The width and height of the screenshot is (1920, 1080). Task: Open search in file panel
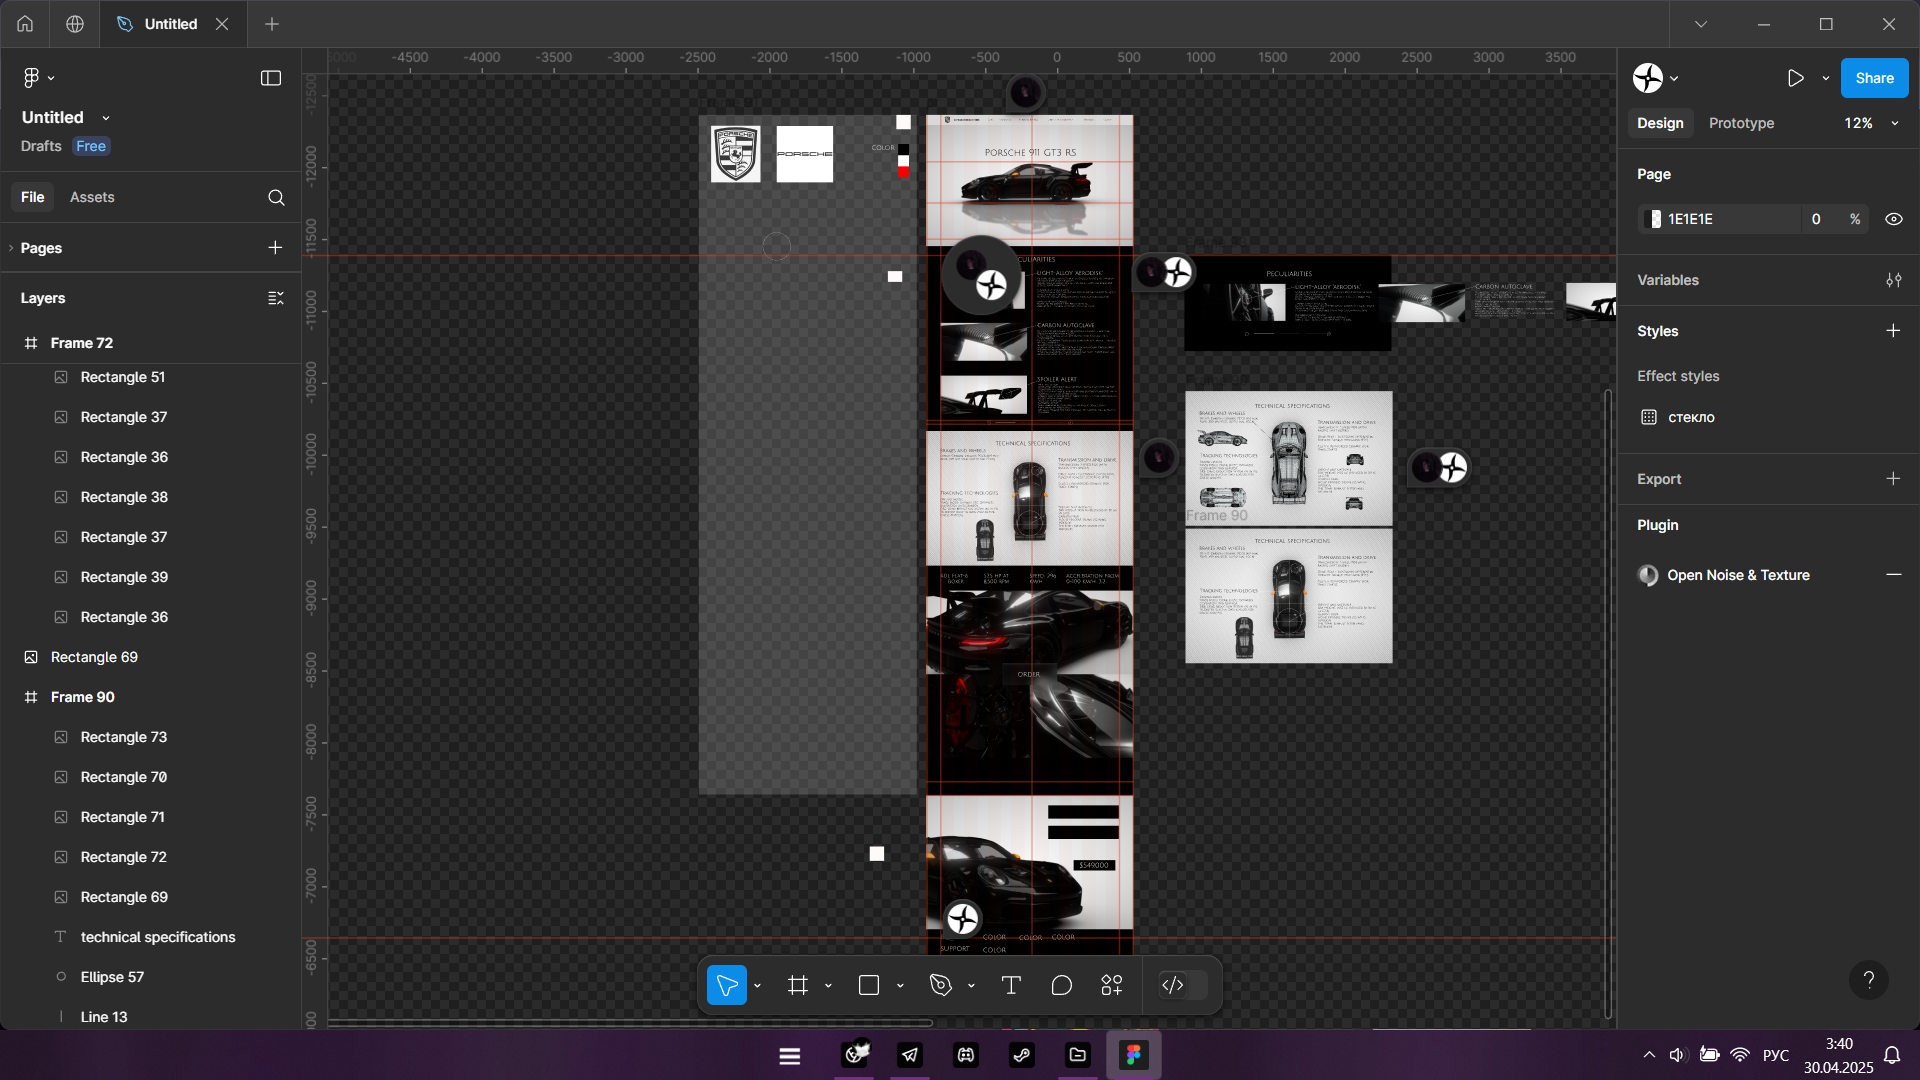(276, 198)
